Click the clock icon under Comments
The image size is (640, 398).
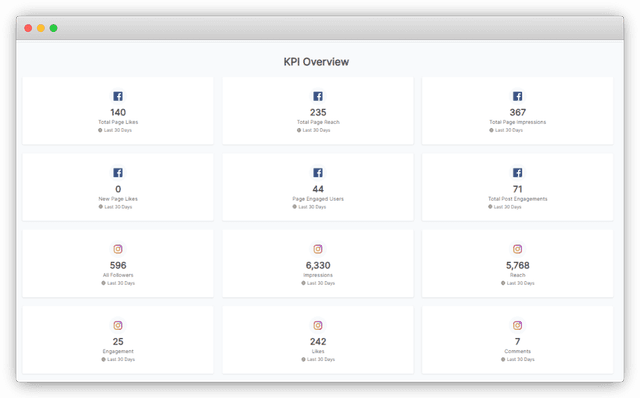503,359
